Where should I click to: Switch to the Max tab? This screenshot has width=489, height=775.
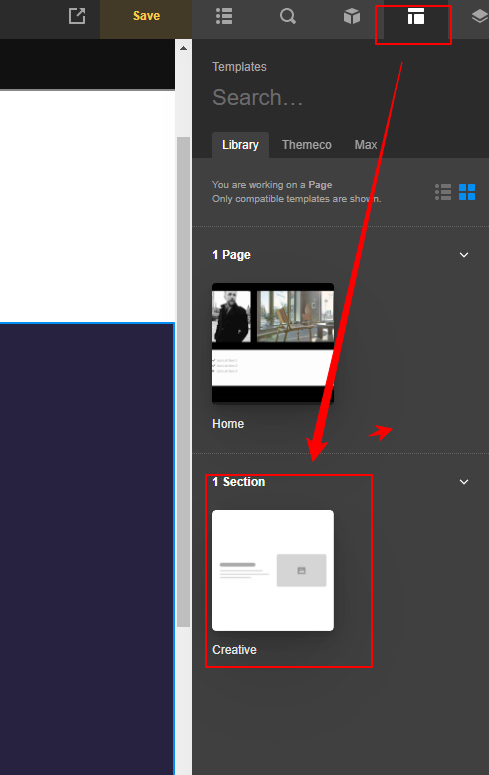366,145
